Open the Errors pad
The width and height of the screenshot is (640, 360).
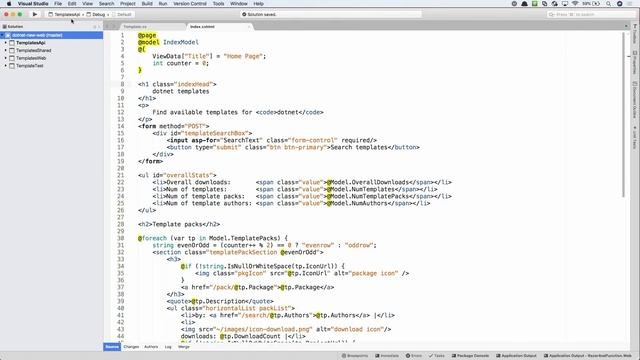click(414, 356)
